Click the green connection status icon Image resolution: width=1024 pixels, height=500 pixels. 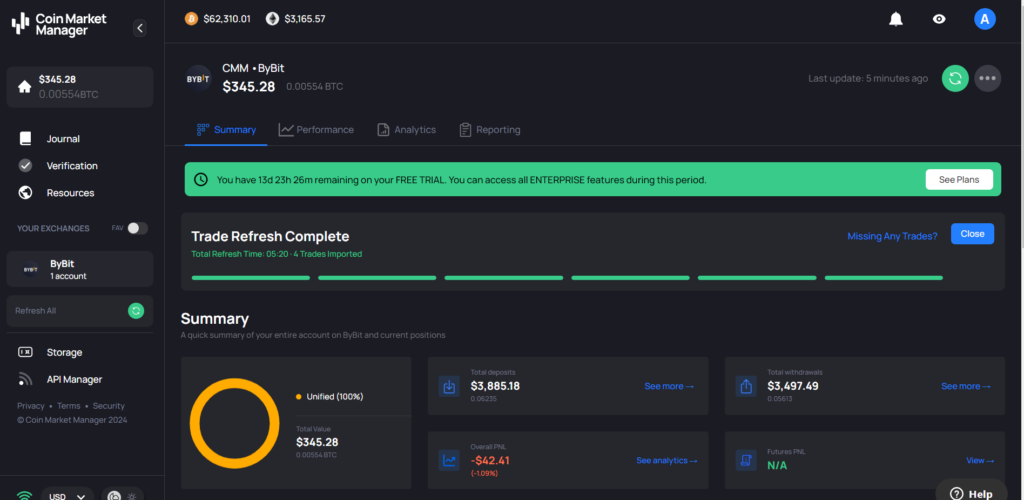tap(24, 495)
